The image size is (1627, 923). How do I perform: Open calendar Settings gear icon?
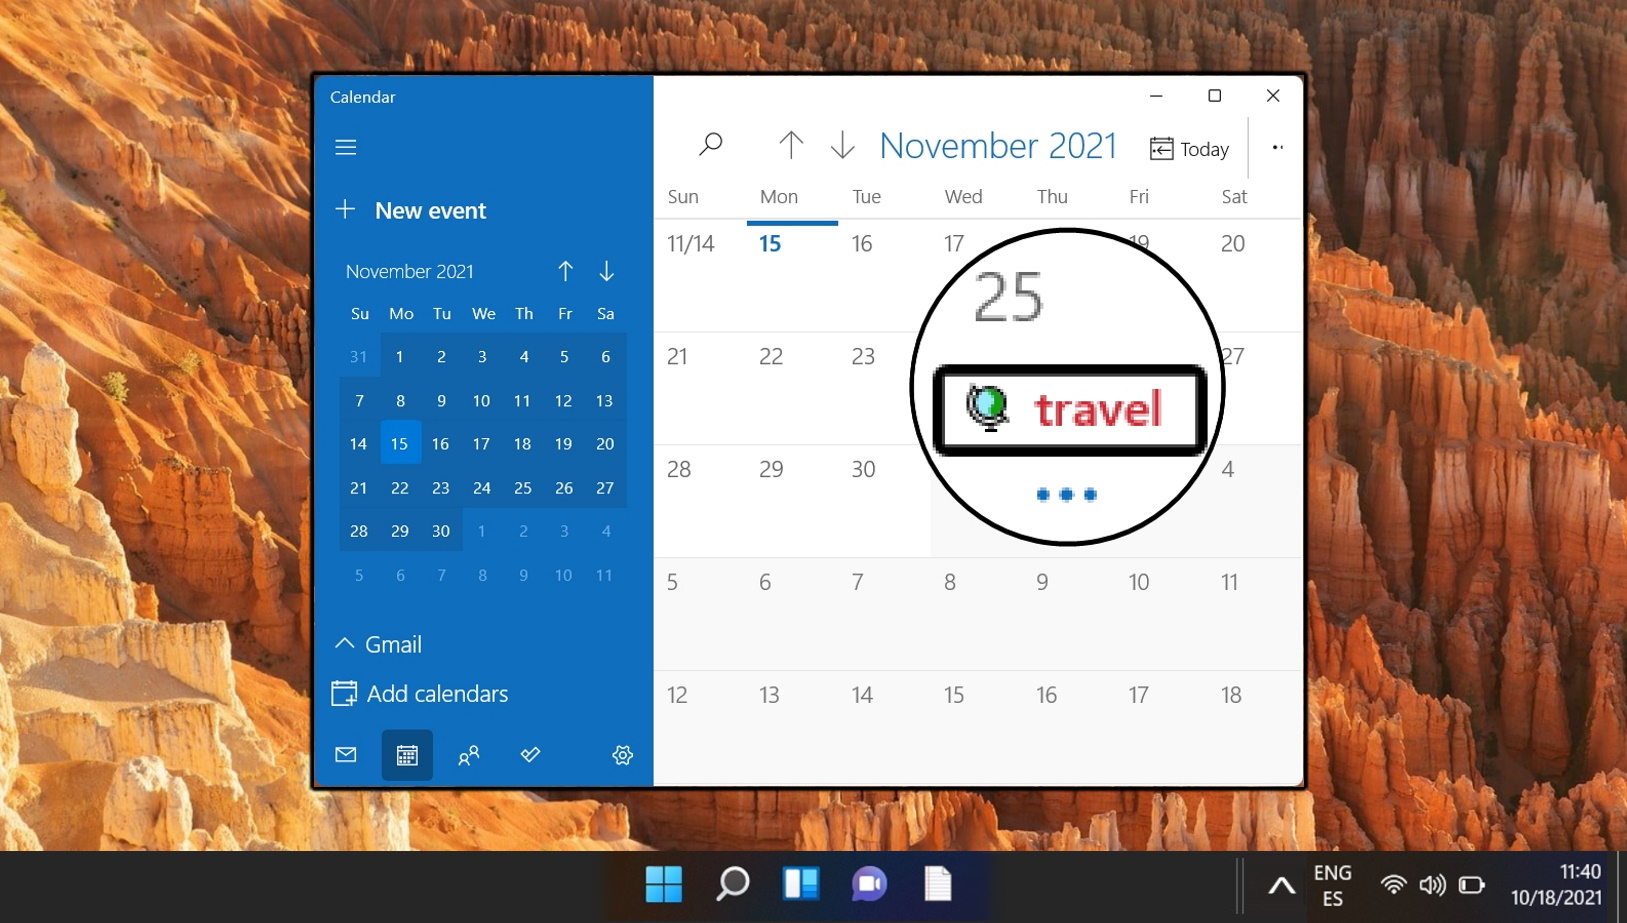[622, 755]
